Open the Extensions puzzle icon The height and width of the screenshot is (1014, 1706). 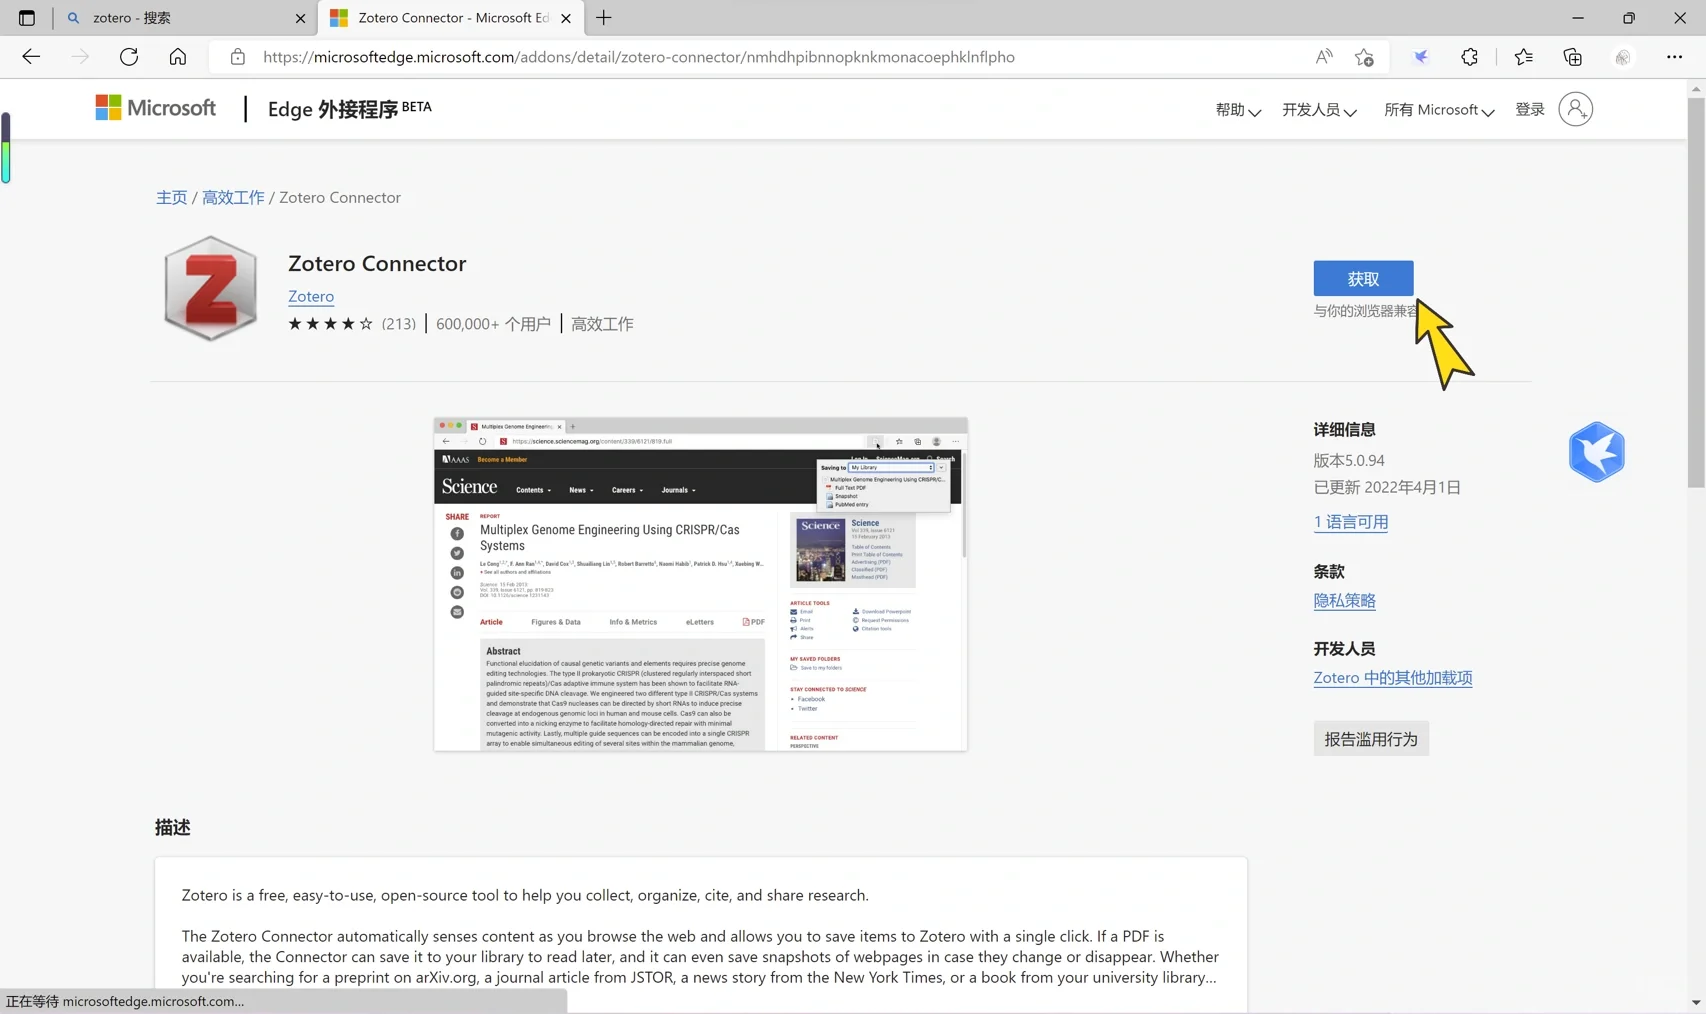coord(1469,57)
